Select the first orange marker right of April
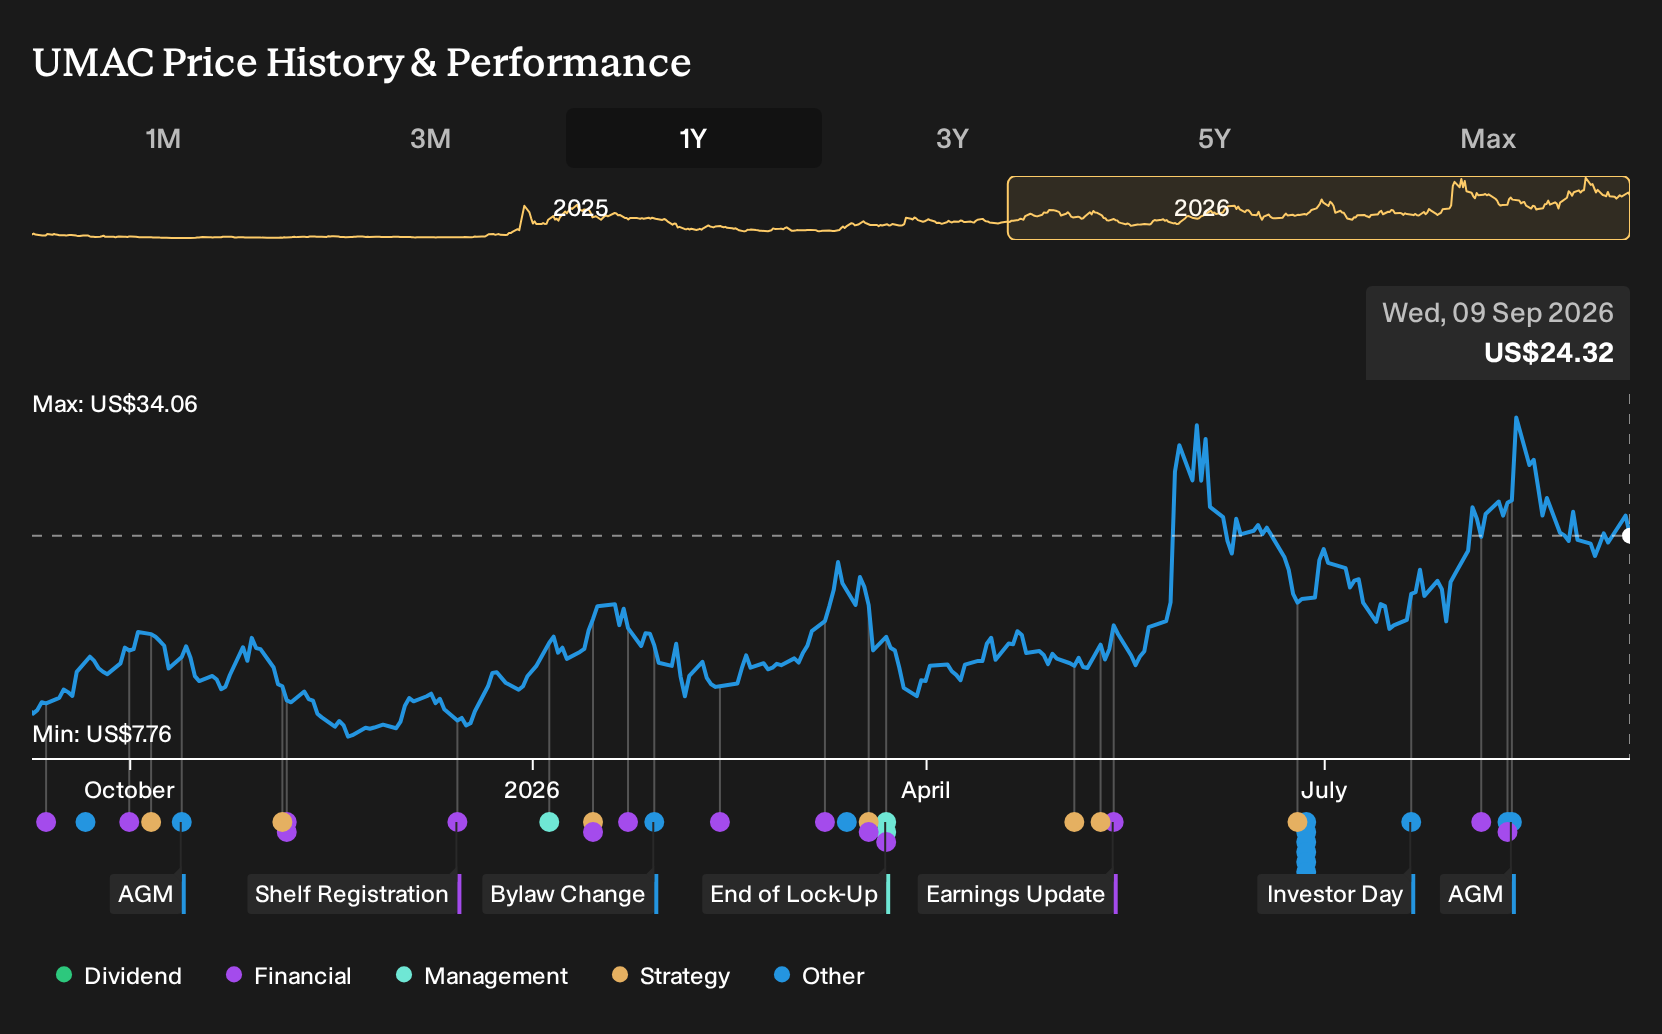The width and height of the screenshot is (1662, 1034). coord(1074,822)
